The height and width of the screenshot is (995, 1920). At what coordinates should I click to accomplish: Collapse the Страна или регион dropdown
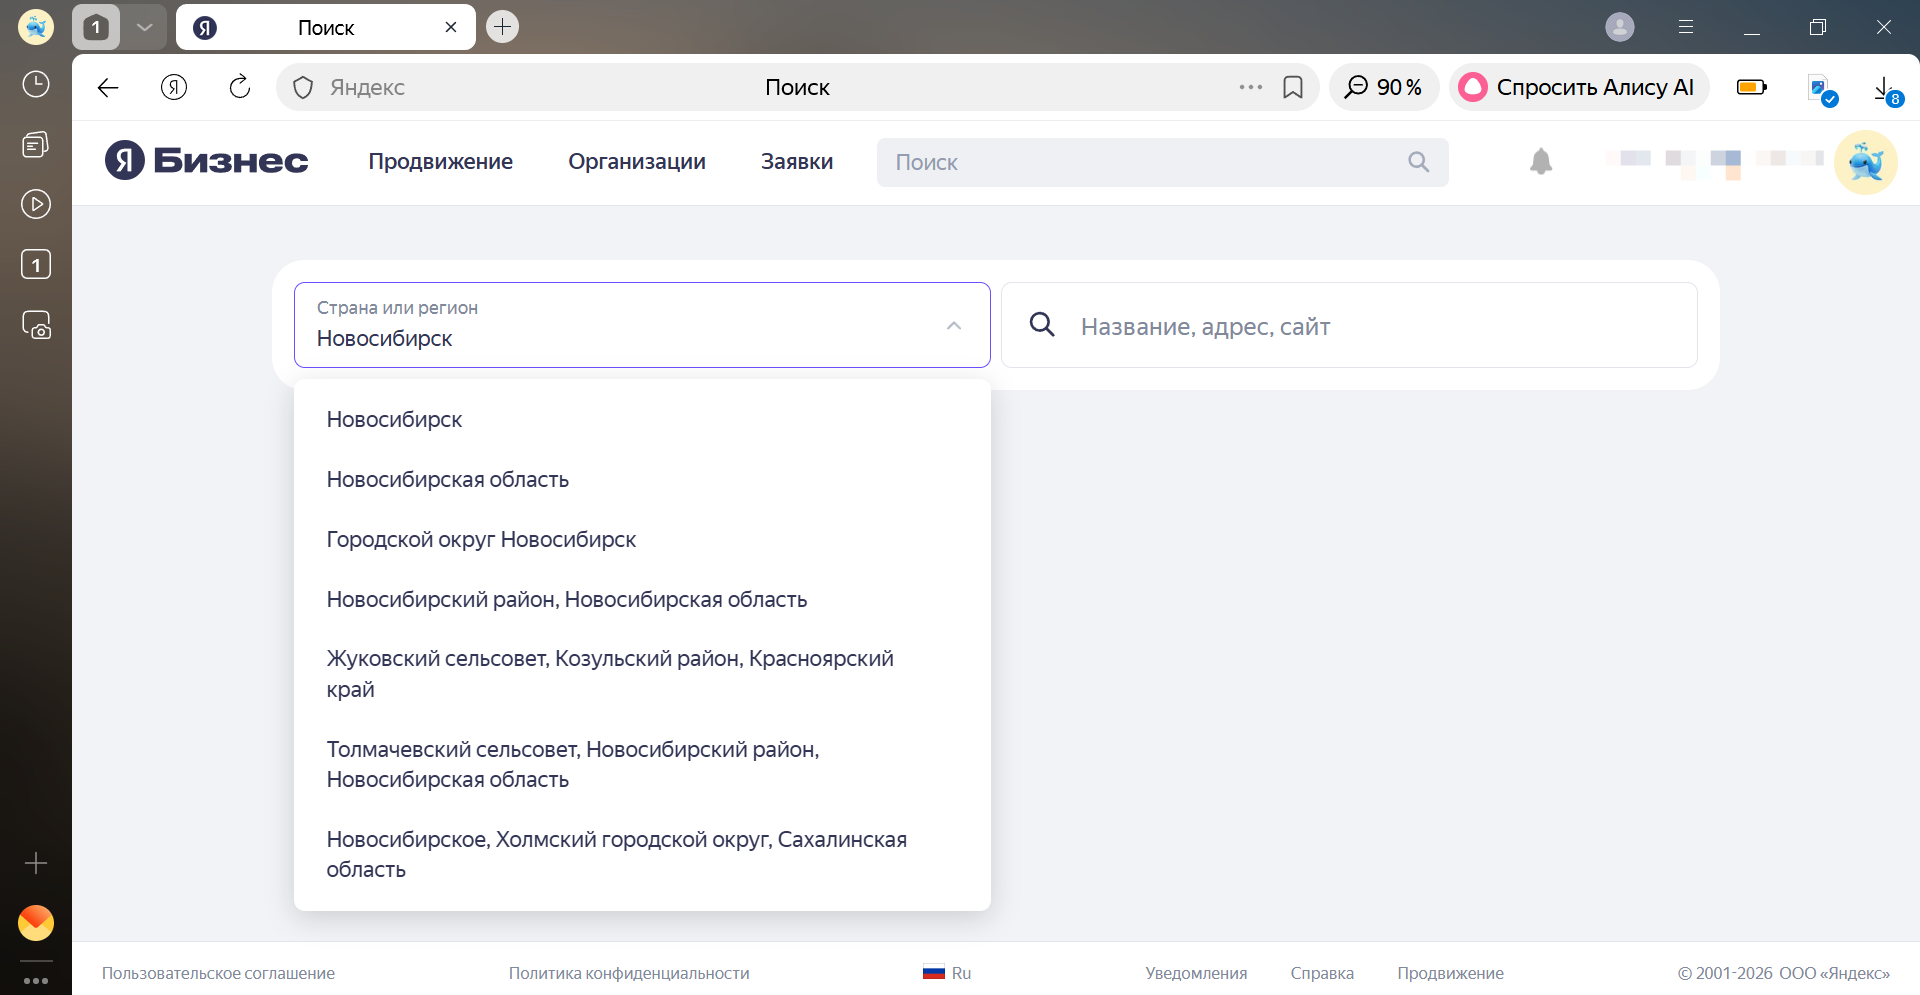[953, 326]
